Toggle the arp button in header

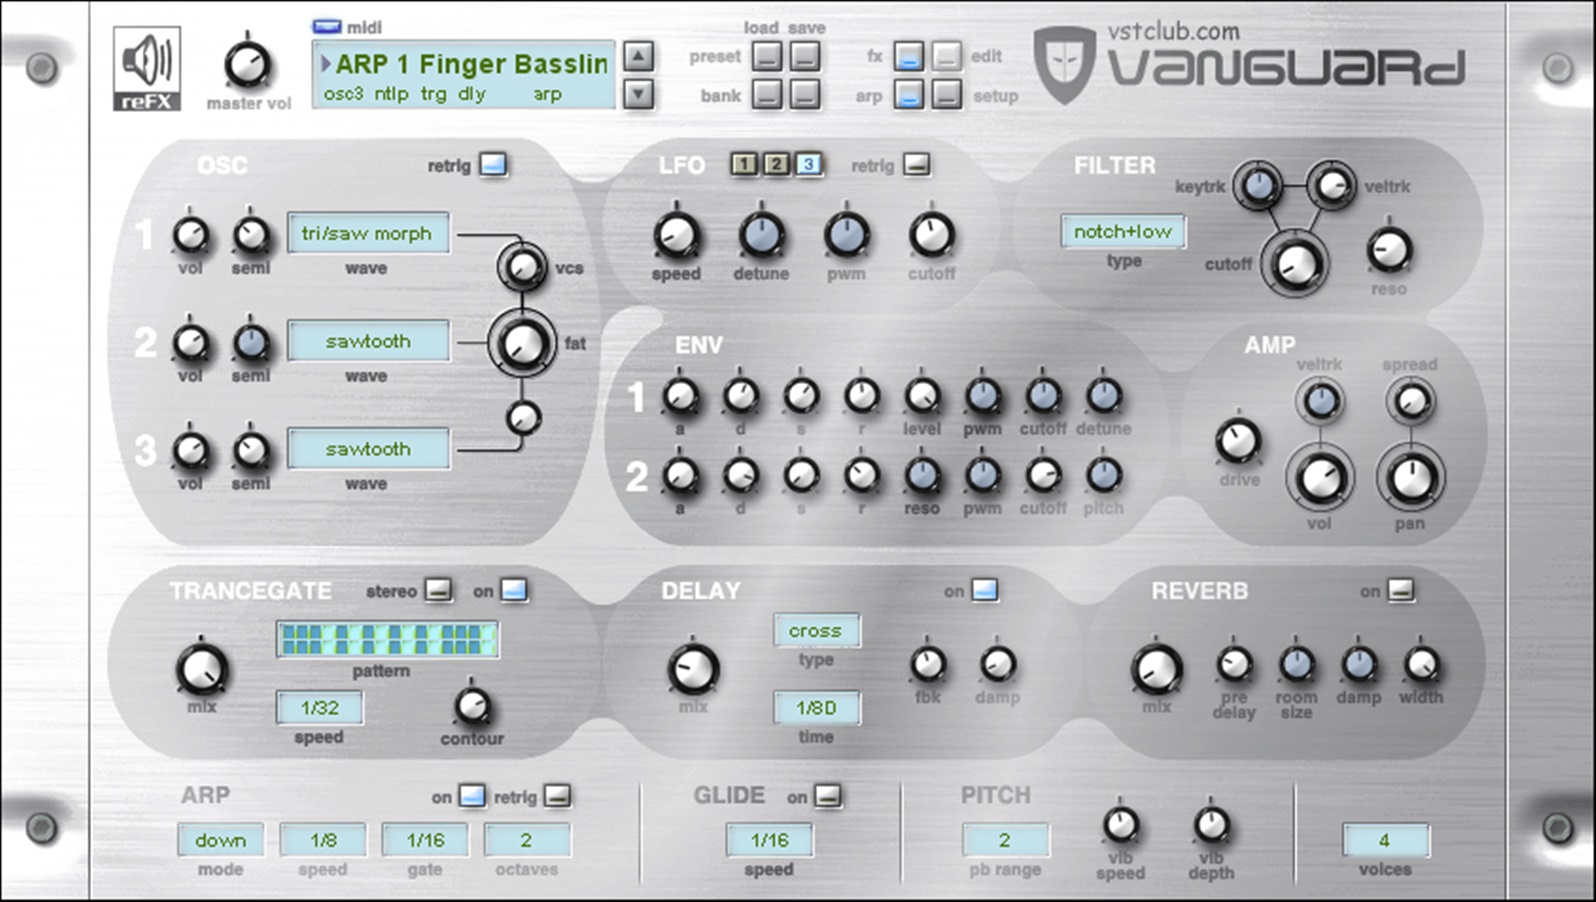point(908,95)
